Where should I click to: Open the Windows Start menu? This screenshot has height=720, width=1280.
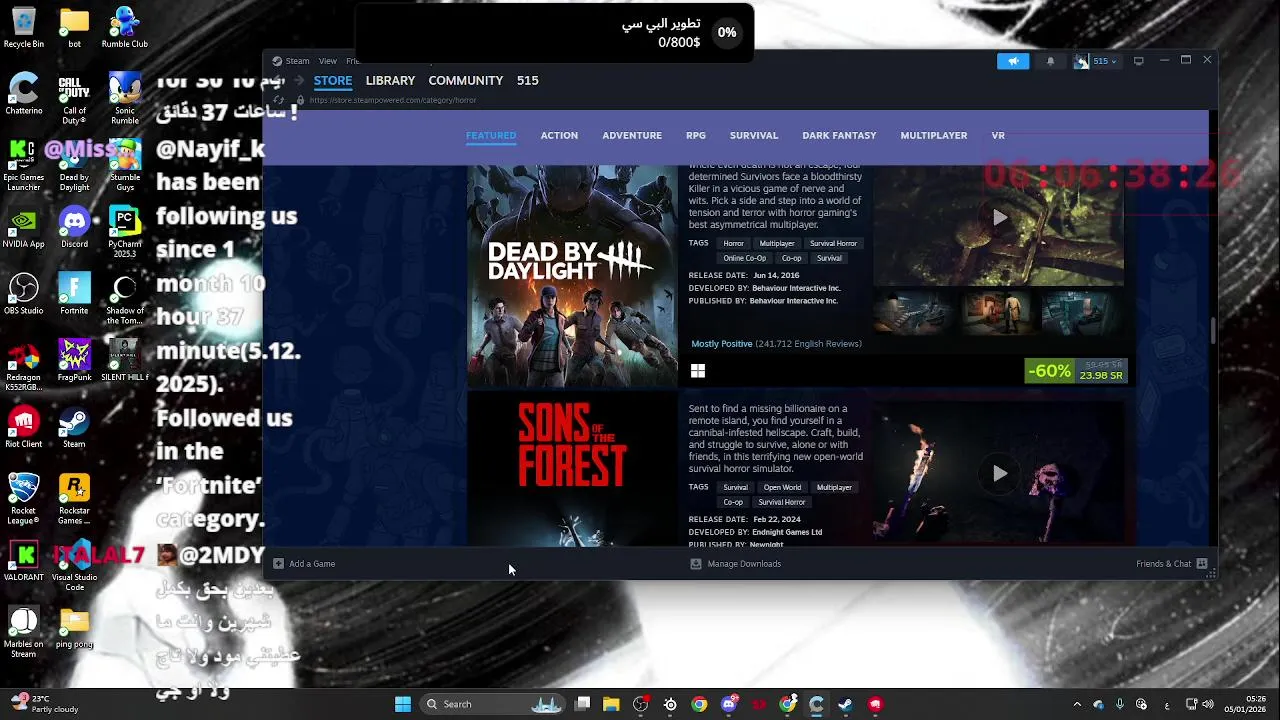(403, 704)
